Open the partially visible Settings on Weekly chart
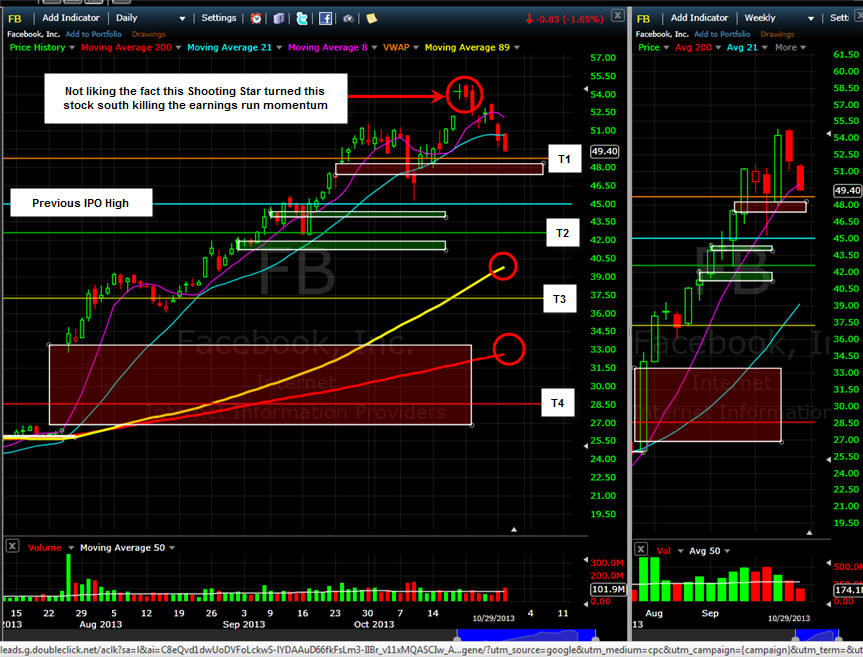 click(840, 18)
